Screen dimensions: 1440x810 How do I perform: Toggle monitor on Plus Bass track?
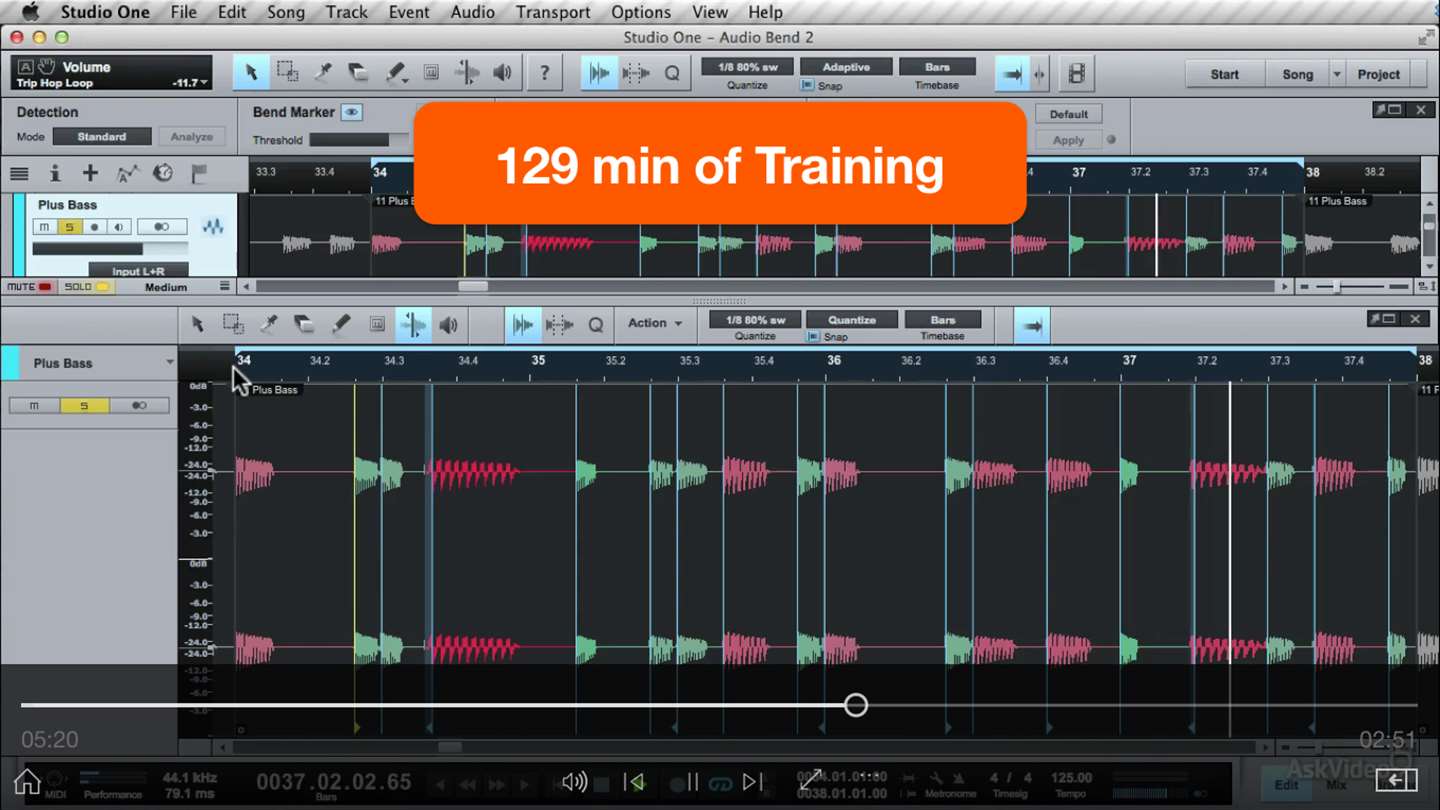[119, 227]
